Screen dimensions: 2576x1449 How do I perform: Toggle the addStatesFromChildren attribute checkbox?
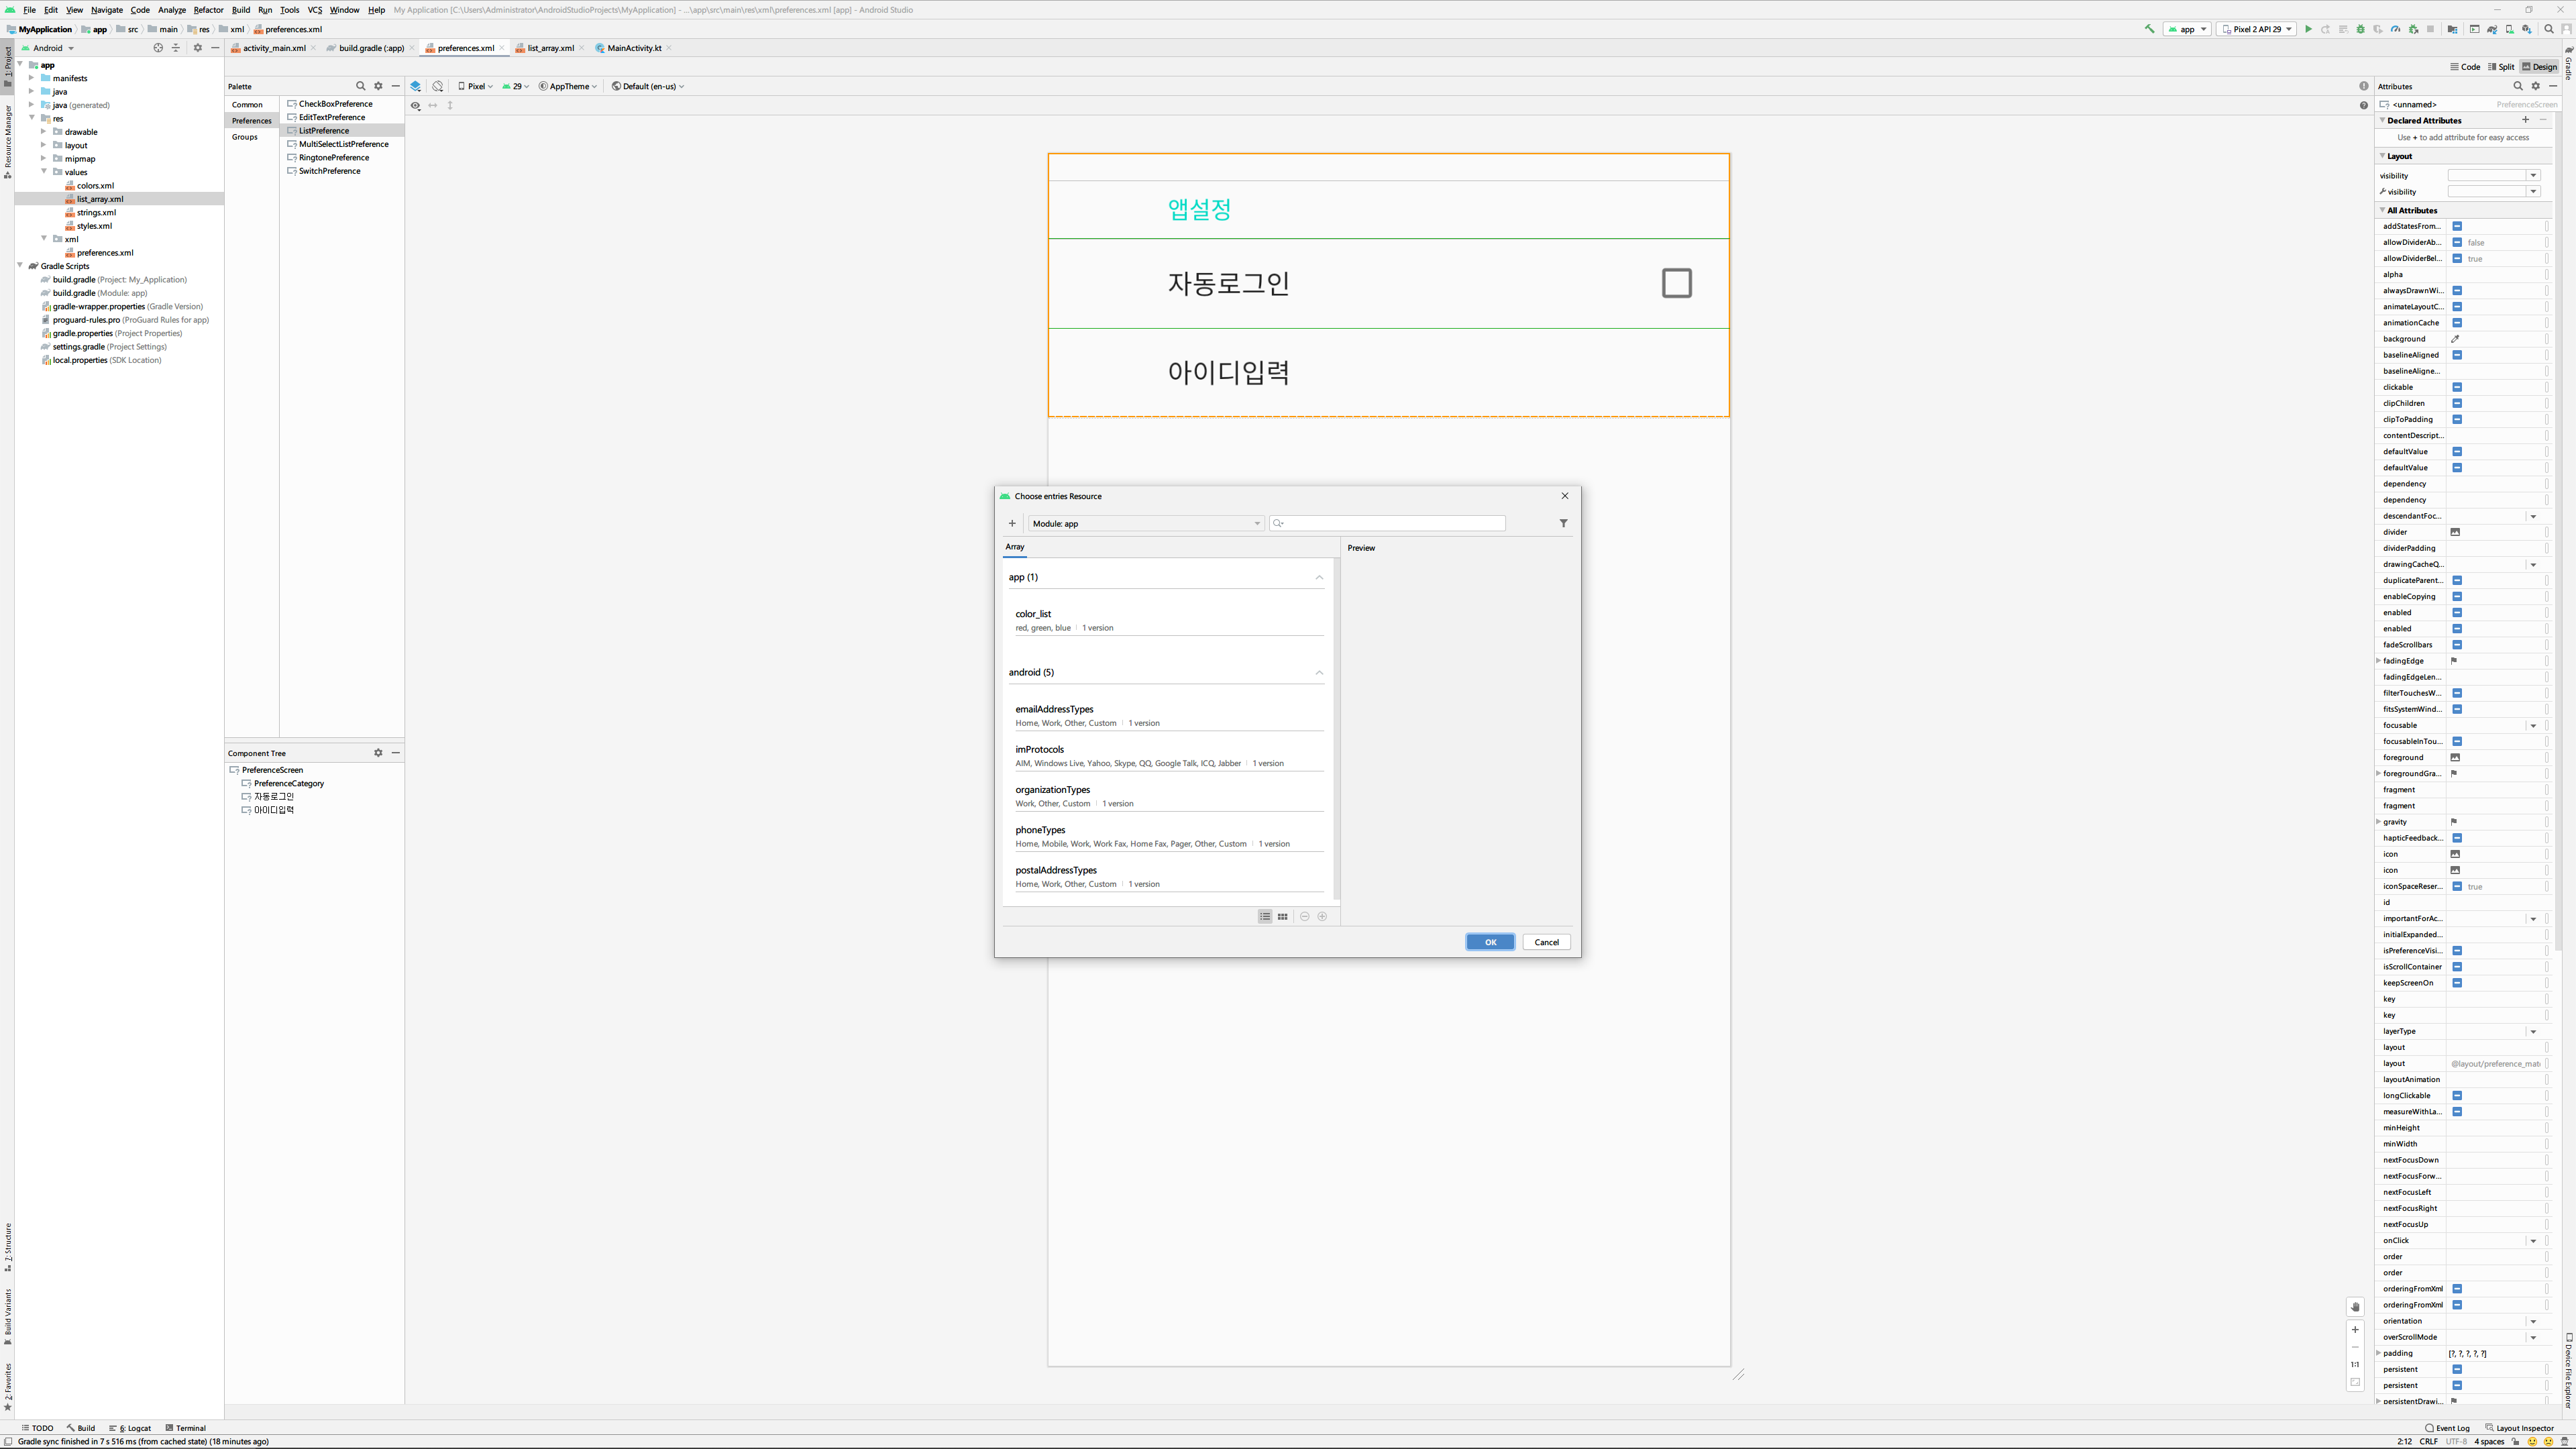2457,226
